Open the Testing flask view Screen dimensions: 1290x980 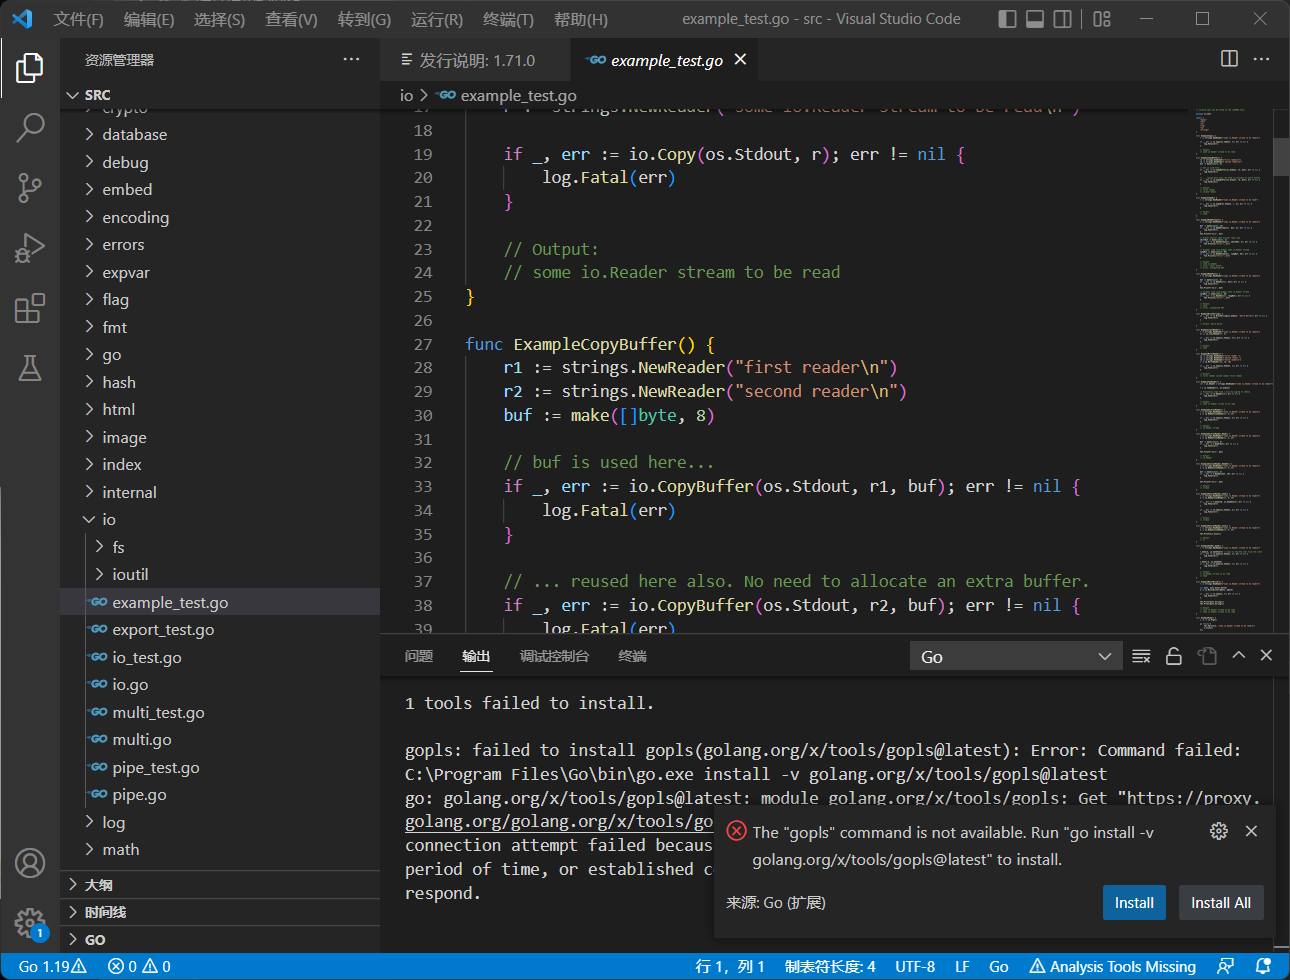tap(30, 368)
